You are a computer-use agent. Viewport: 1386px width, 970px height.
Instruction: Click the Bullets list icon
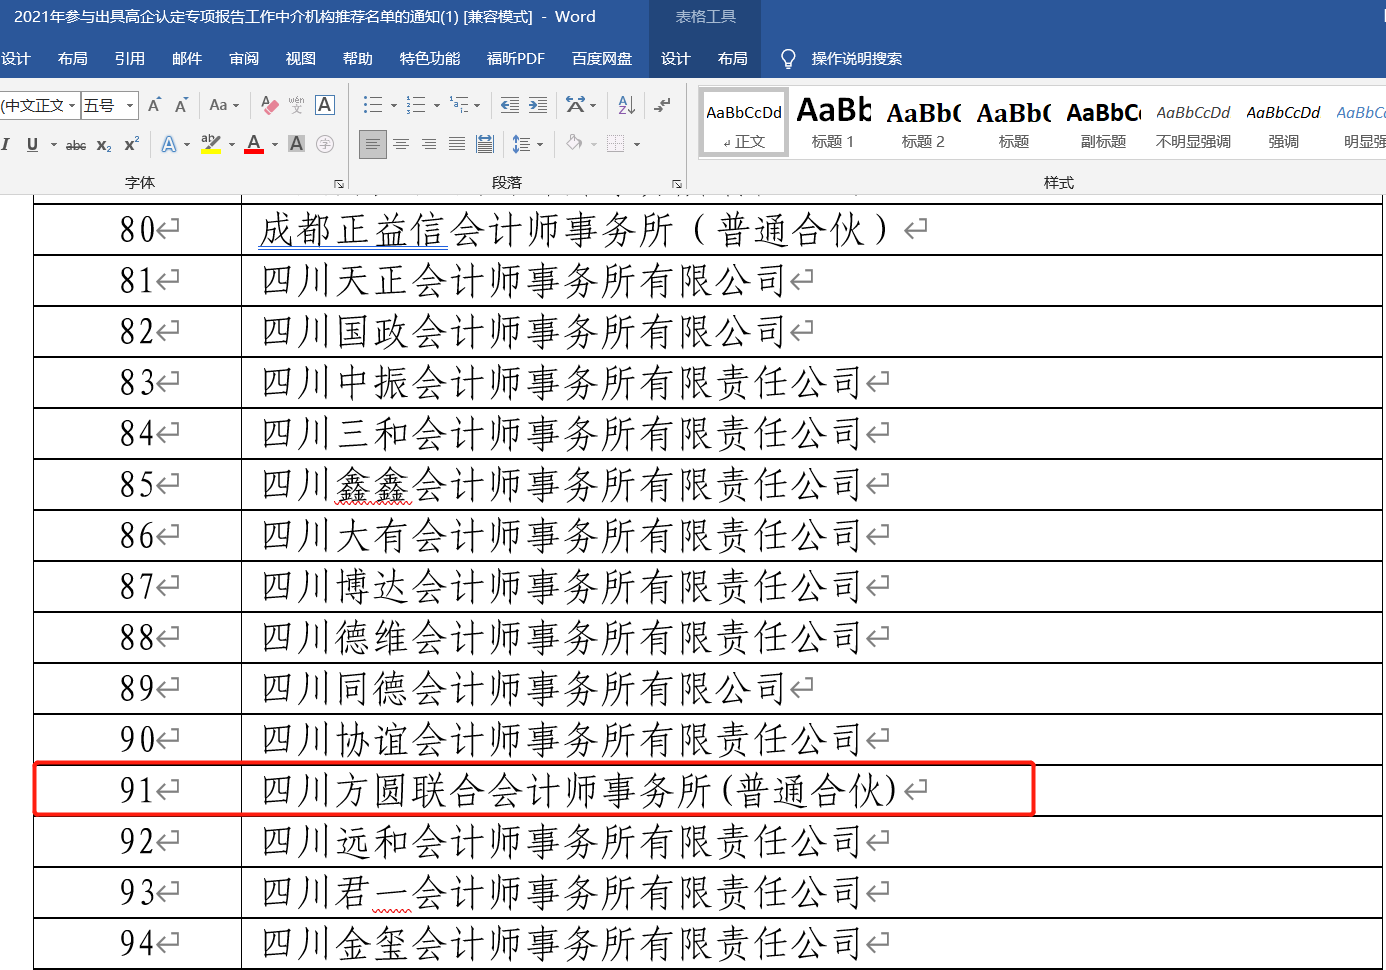tap(372, 105)
